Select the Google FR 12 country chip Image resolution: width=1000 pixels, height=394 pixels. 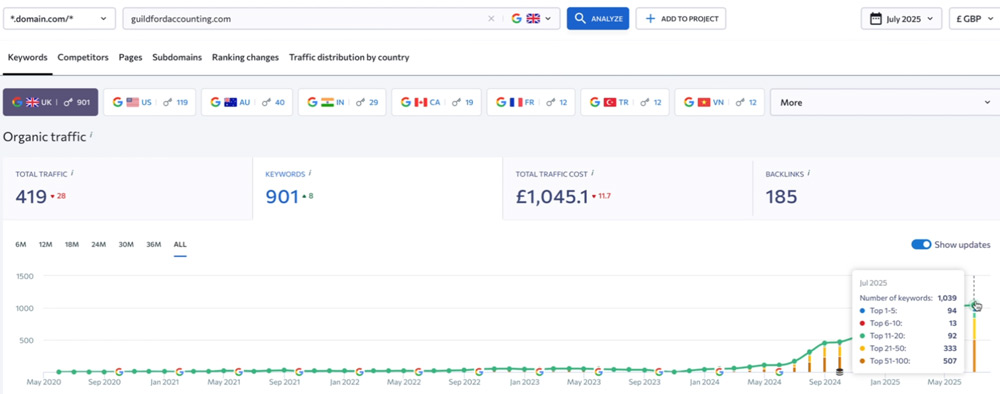point(531,102)
